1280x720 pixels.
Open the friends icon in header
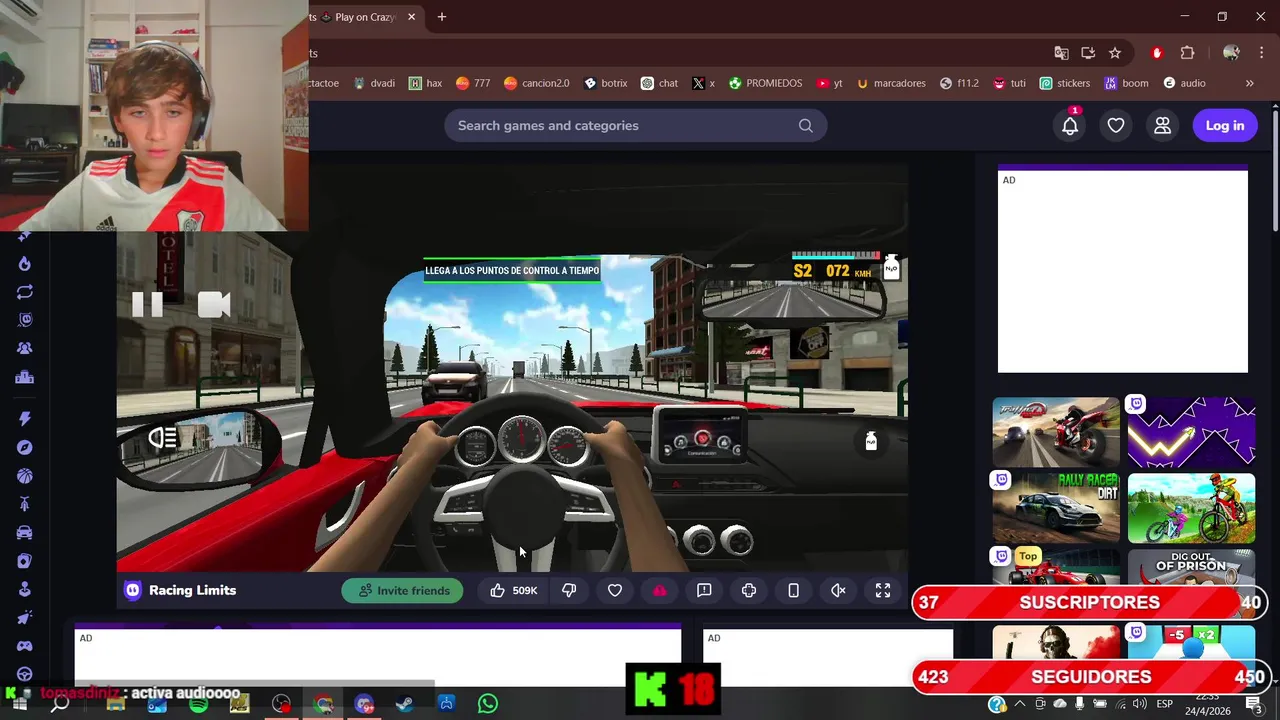[1162, 125]
